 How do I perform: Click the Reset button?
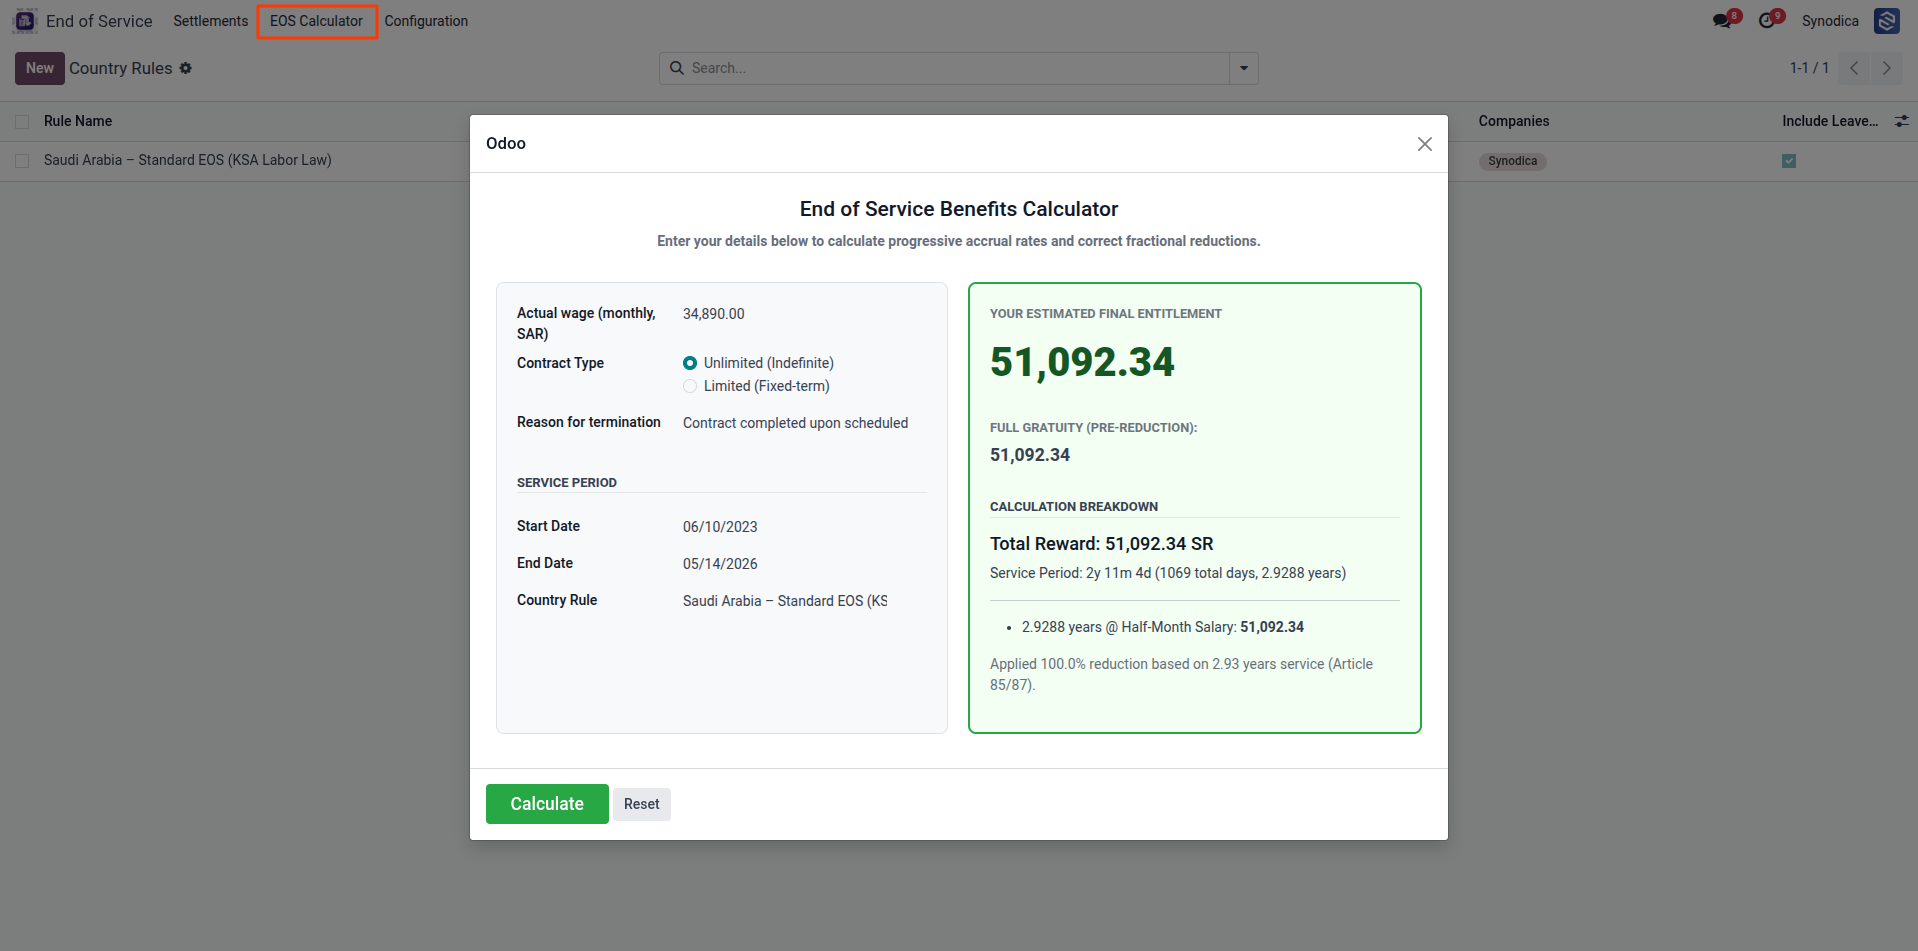pos(642,804)
